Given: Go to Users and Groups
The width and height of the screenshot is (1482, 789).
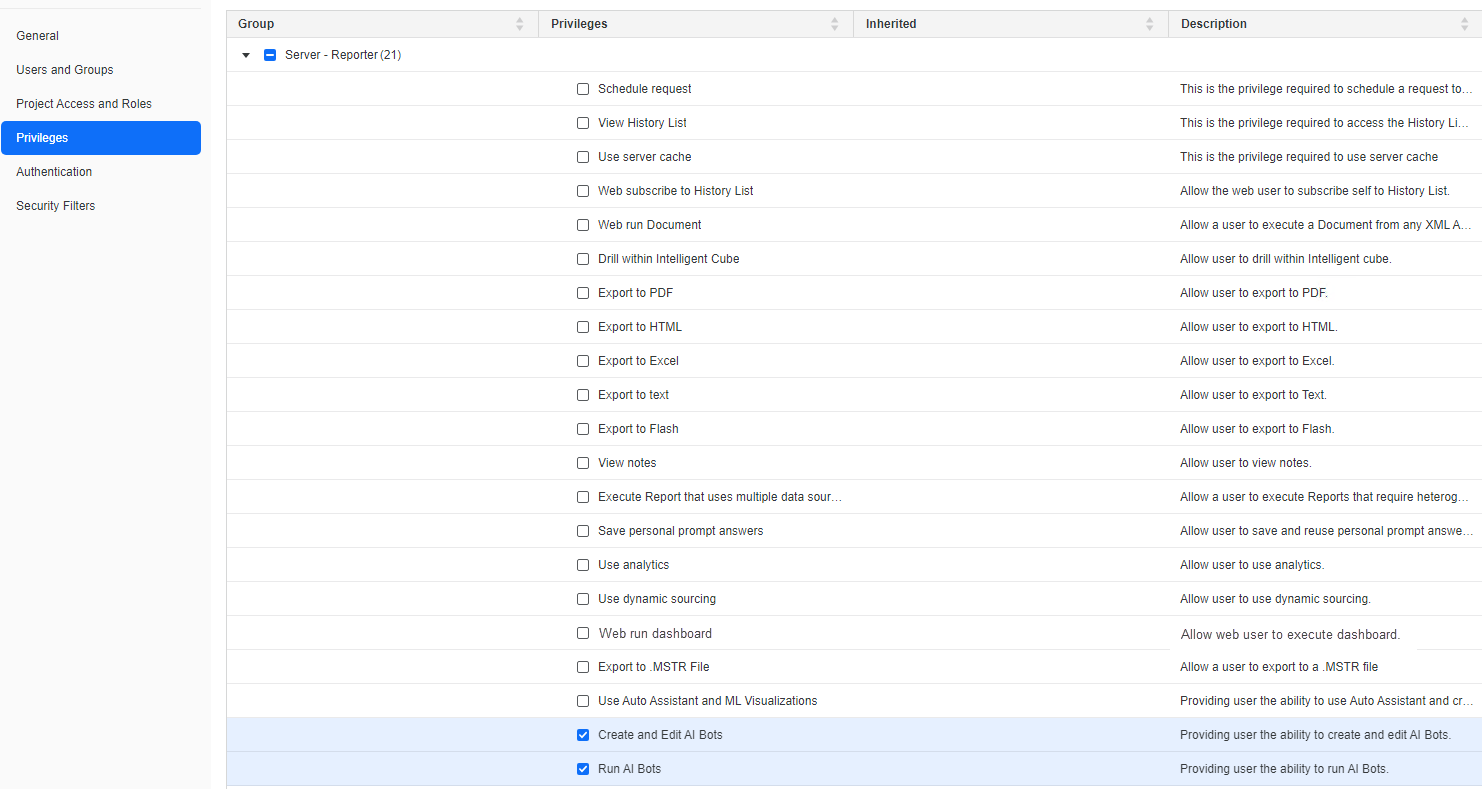Looking at the screenshot, I should pos(65,70).
